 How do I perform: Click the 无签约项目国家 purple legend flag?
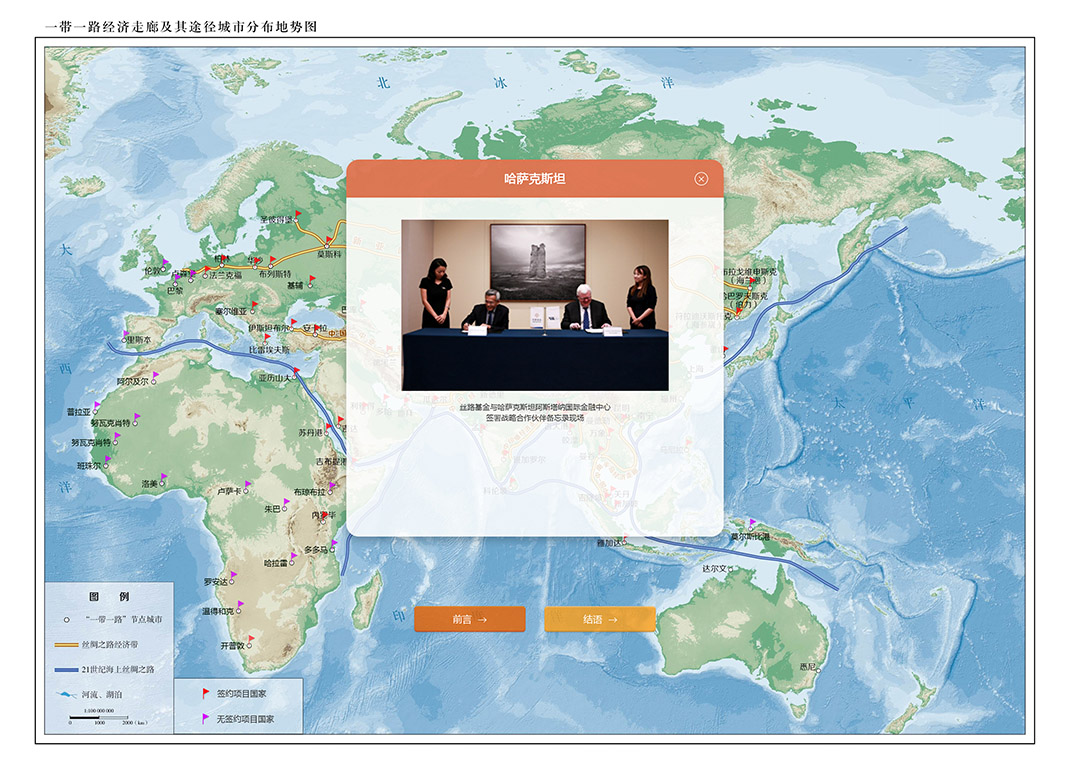point(206,718)
